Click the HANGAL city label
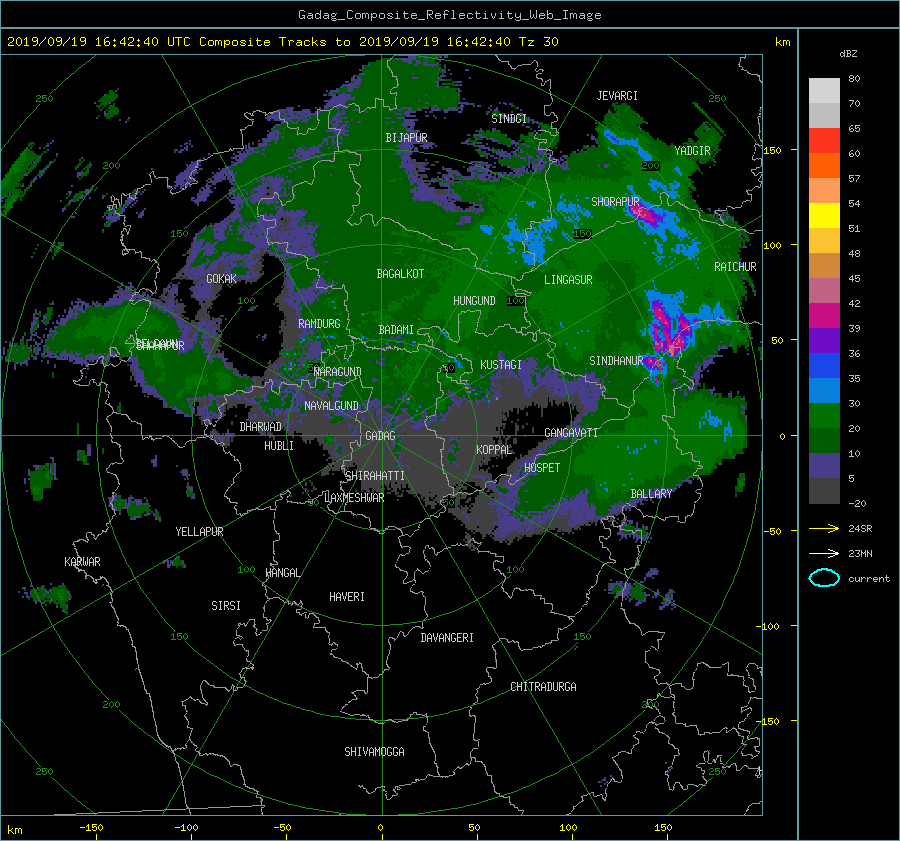The height and width of the screenshot is (841, 900). tap(283, 573)
